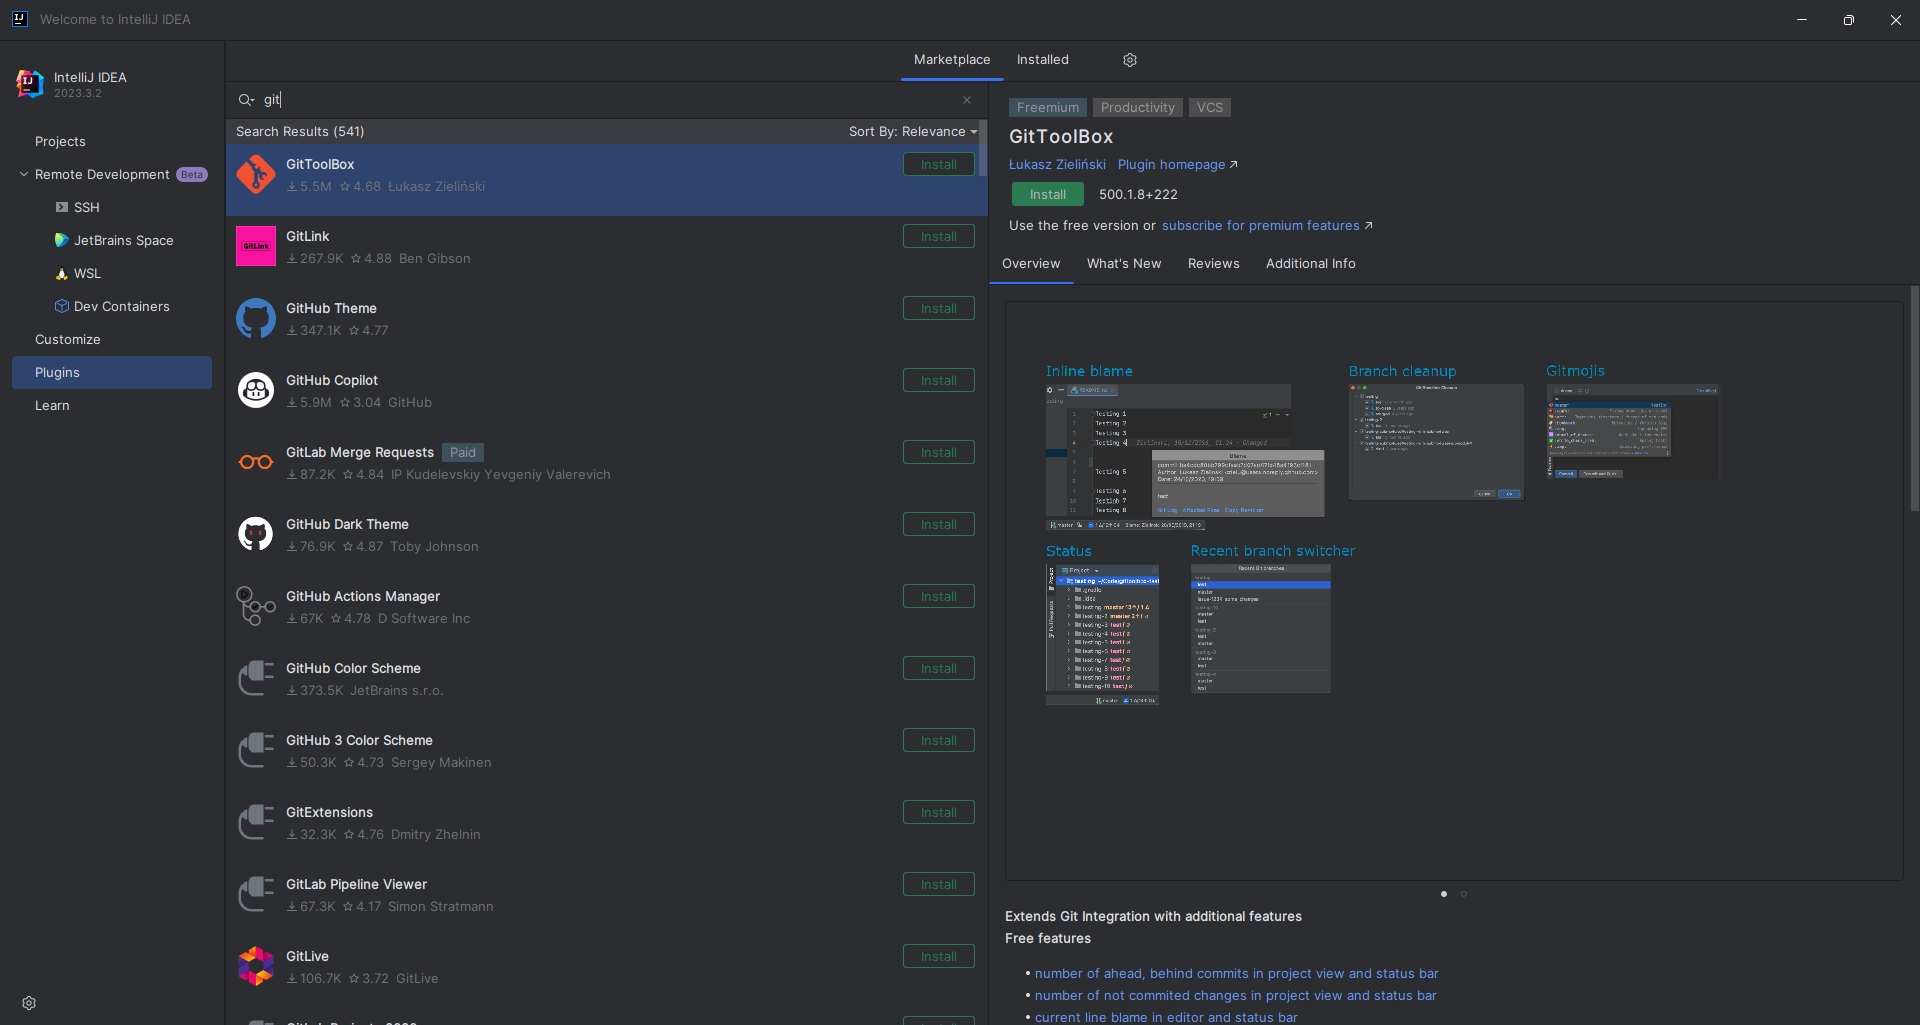Select the GitHub Theme plugin name
This screenshot has width=1920, height=1025.
331,309
